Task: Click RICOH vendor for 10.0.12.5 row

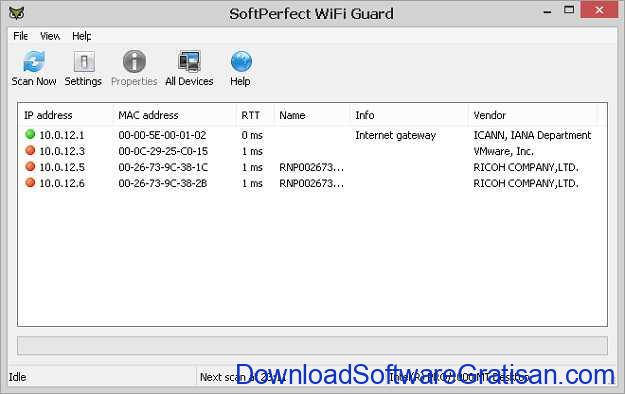Action: (526, 167)
